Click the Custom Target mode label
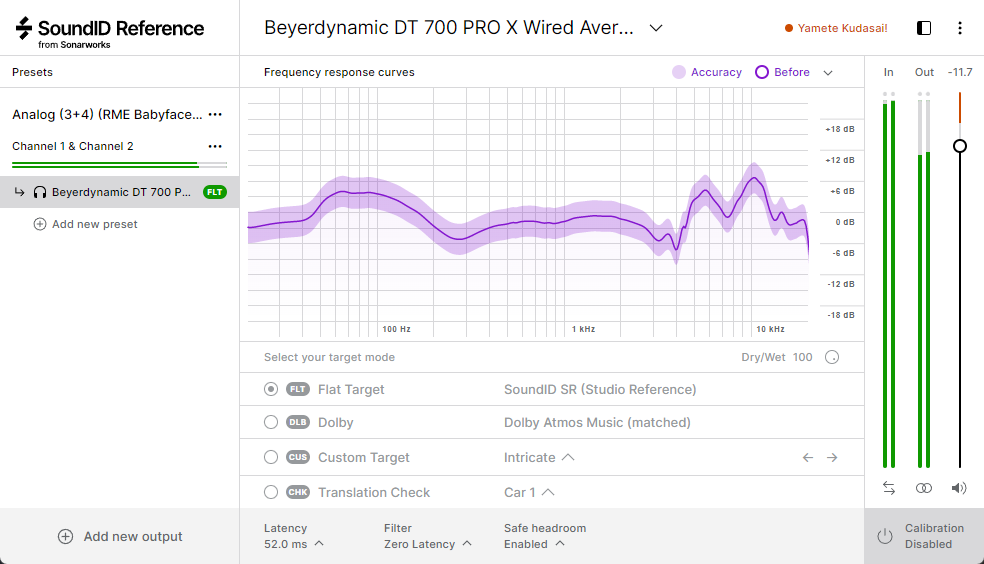 (x=363, y=457)
